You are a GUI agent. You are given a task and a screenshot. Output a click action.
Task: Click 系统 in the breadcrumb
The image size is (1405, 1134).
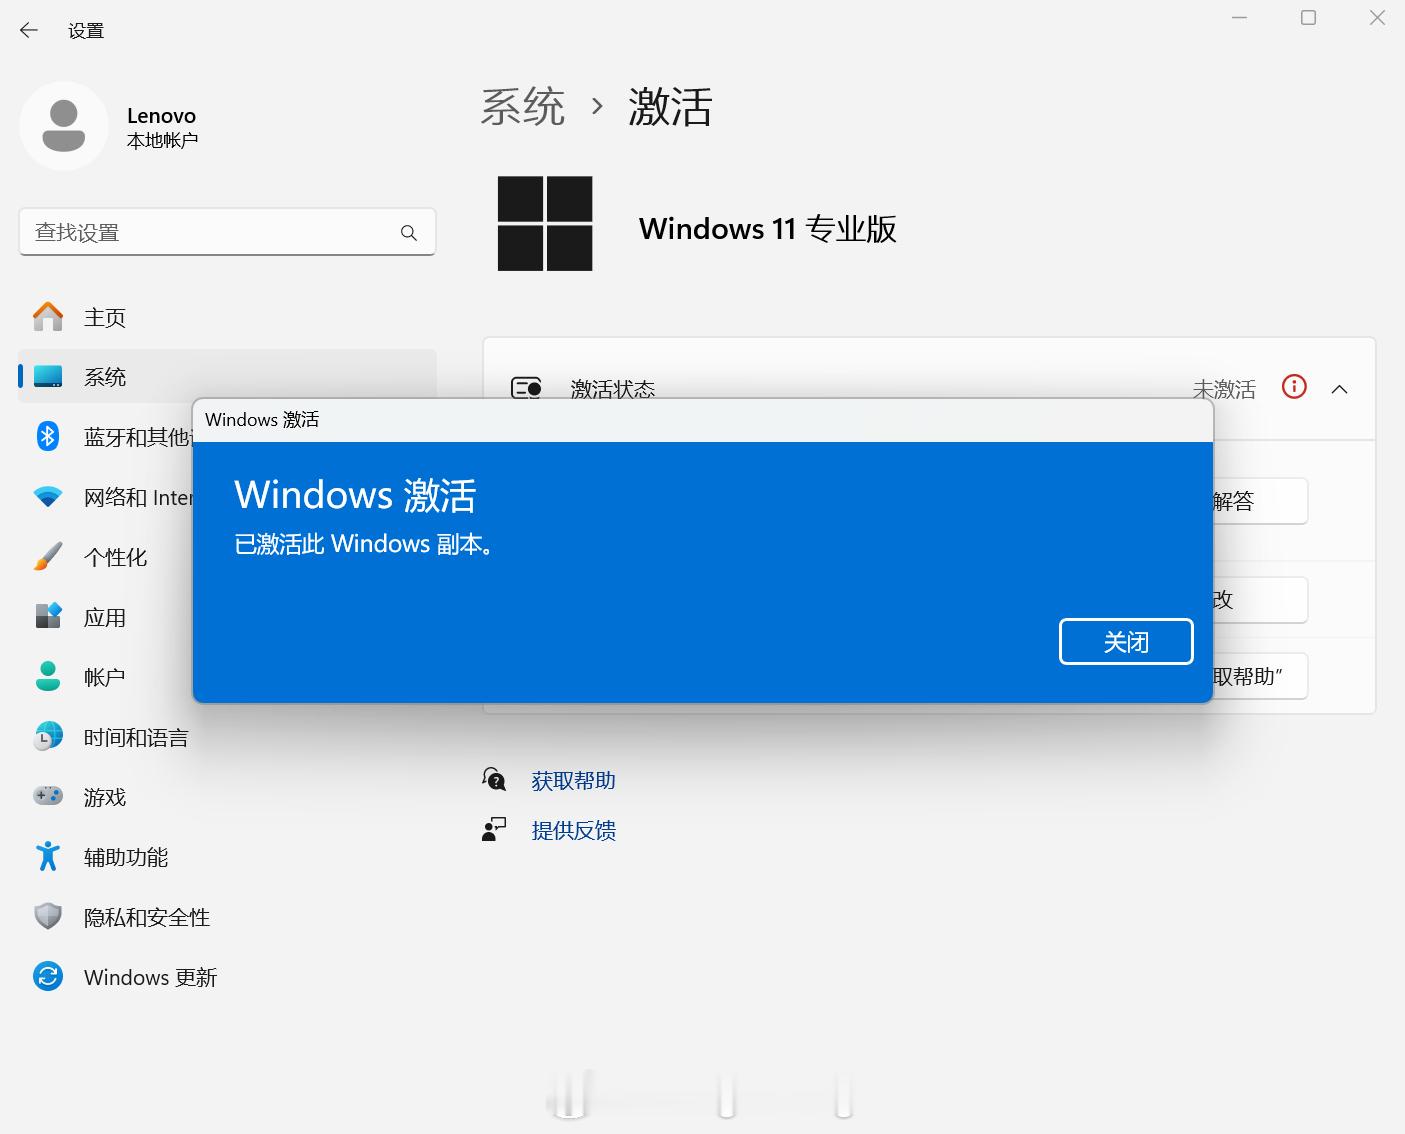523,106
